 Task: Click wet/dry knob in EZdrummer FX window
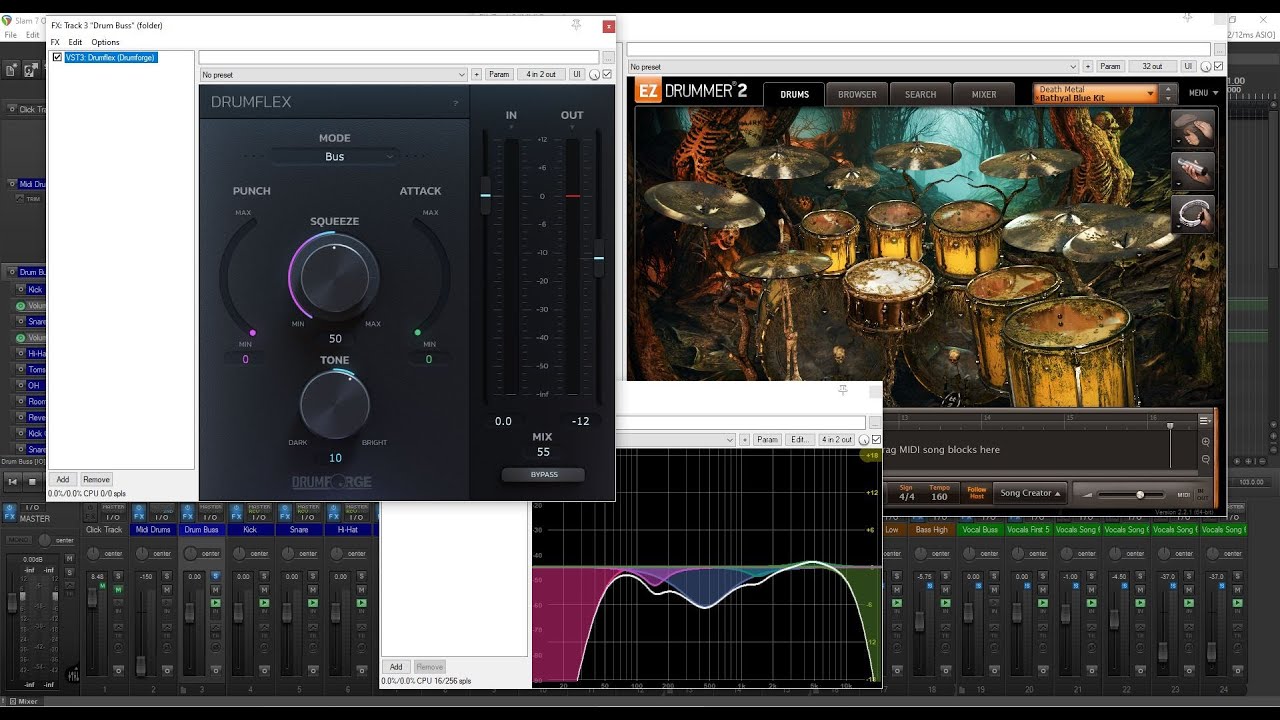point(1206,67)
